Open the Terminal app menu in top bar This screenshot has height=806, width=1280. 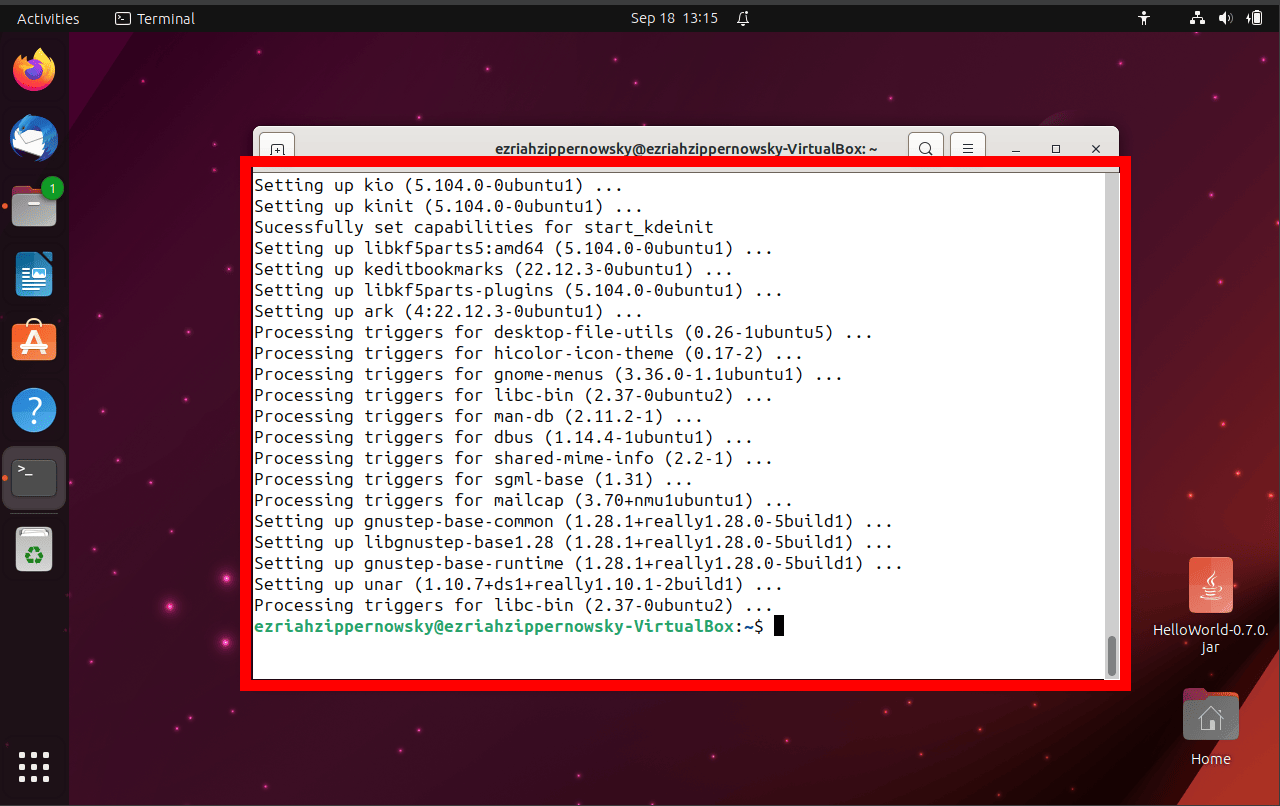click(155, 18)
